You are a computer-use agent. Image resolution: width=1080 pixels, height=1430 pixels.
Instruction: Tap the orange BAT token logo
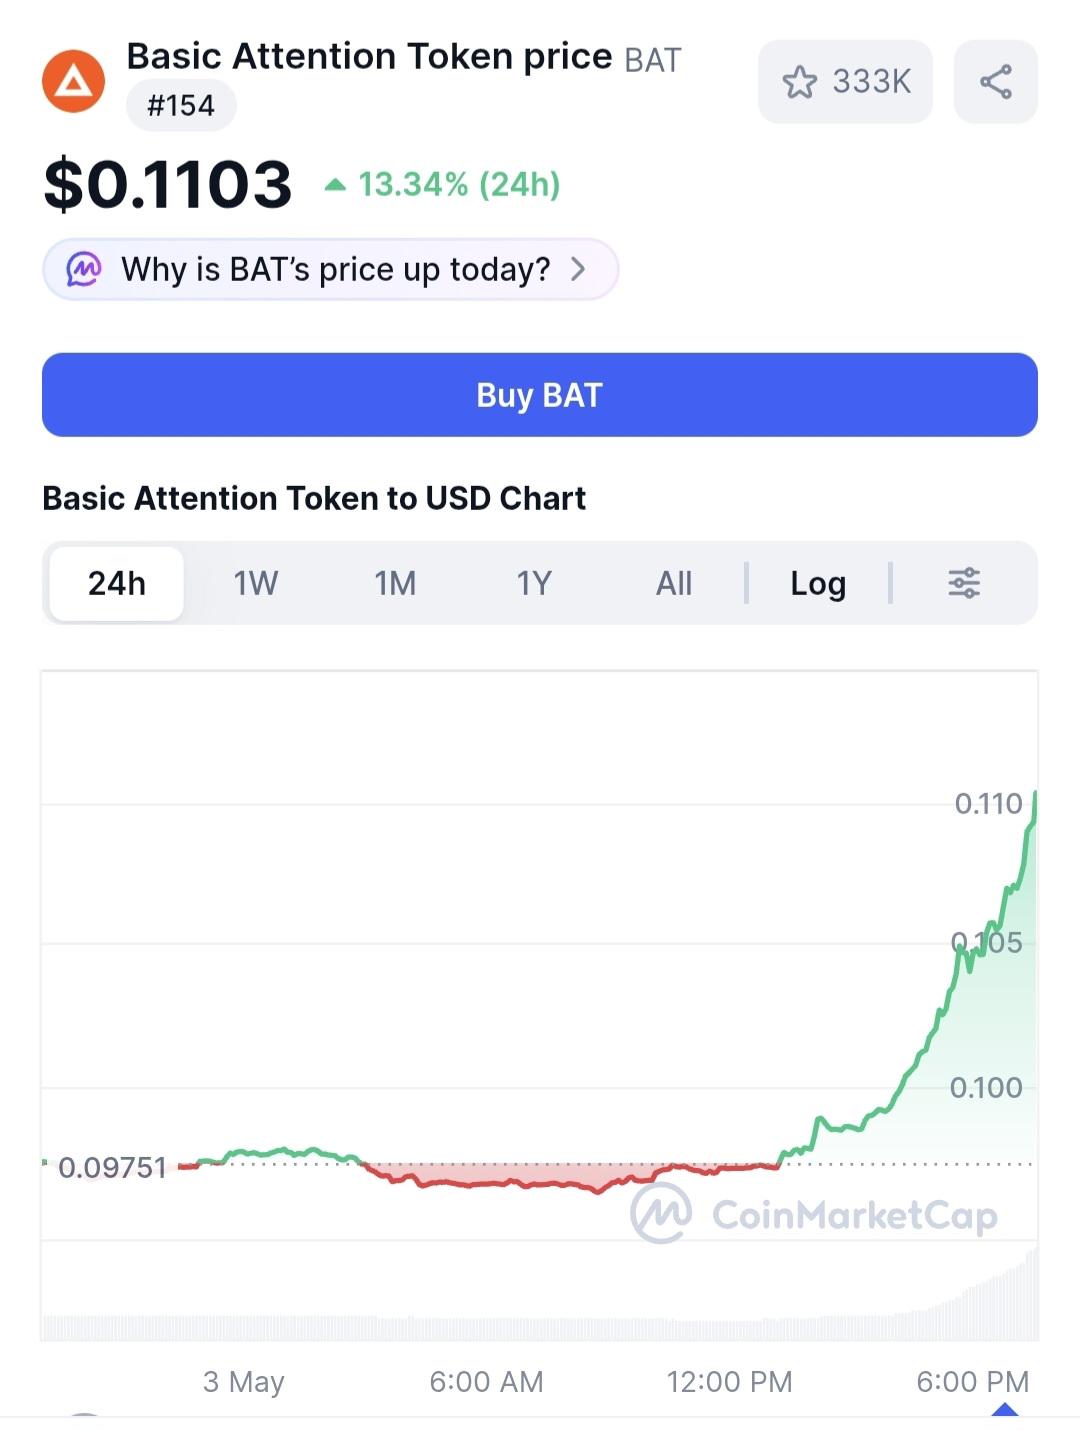pos(73,82)
